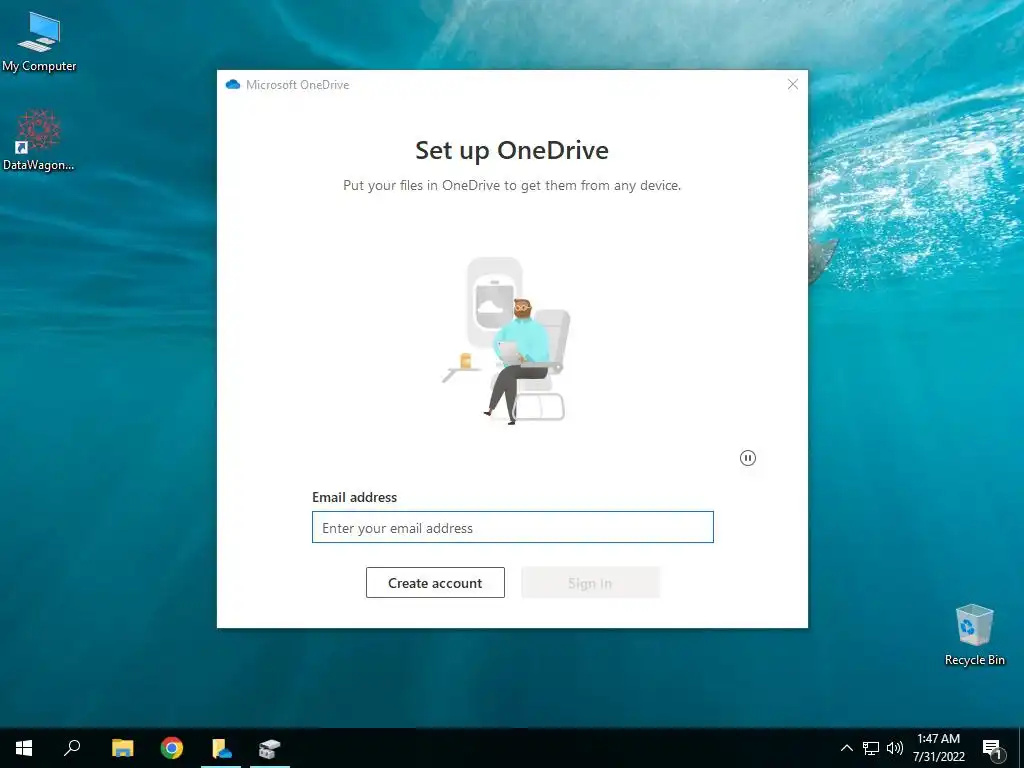The width and height of the screenshot is (1024, 768).
Task: Launch Google Chrome from the taskbar
Action: 172,748
